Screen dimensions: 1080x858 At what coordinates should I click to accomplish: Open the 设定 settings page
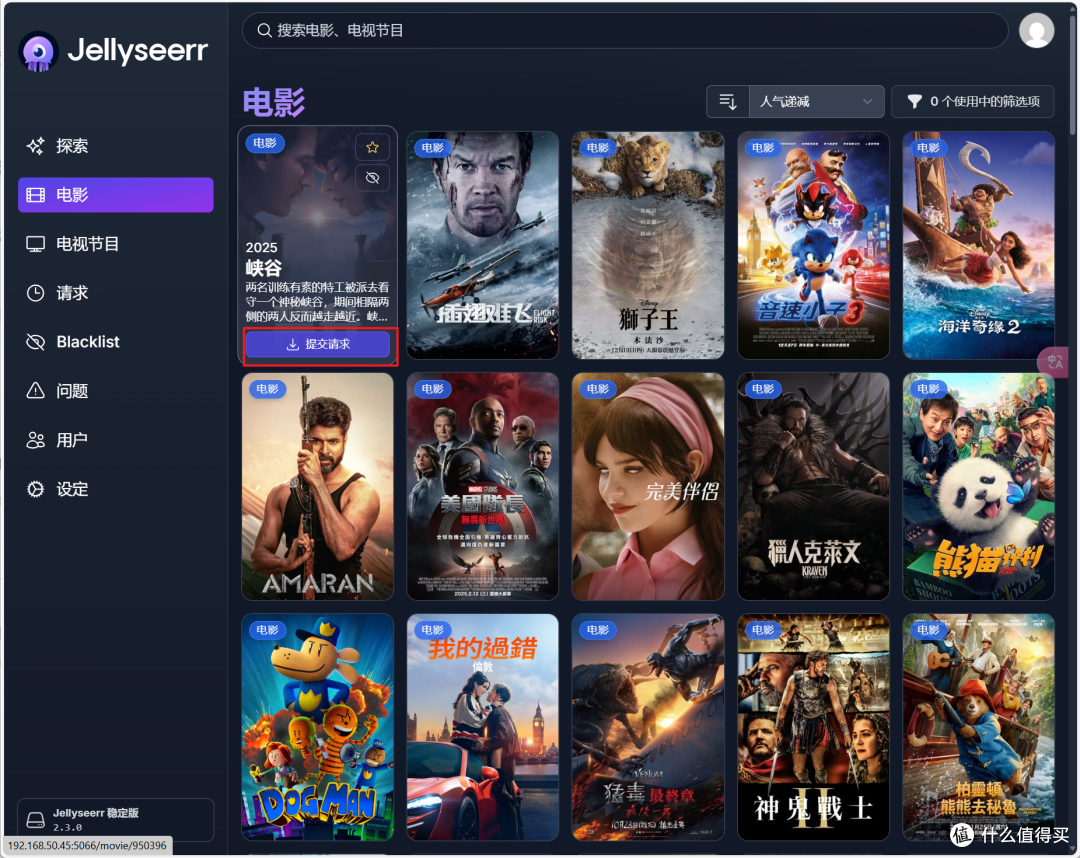[70, 489]
